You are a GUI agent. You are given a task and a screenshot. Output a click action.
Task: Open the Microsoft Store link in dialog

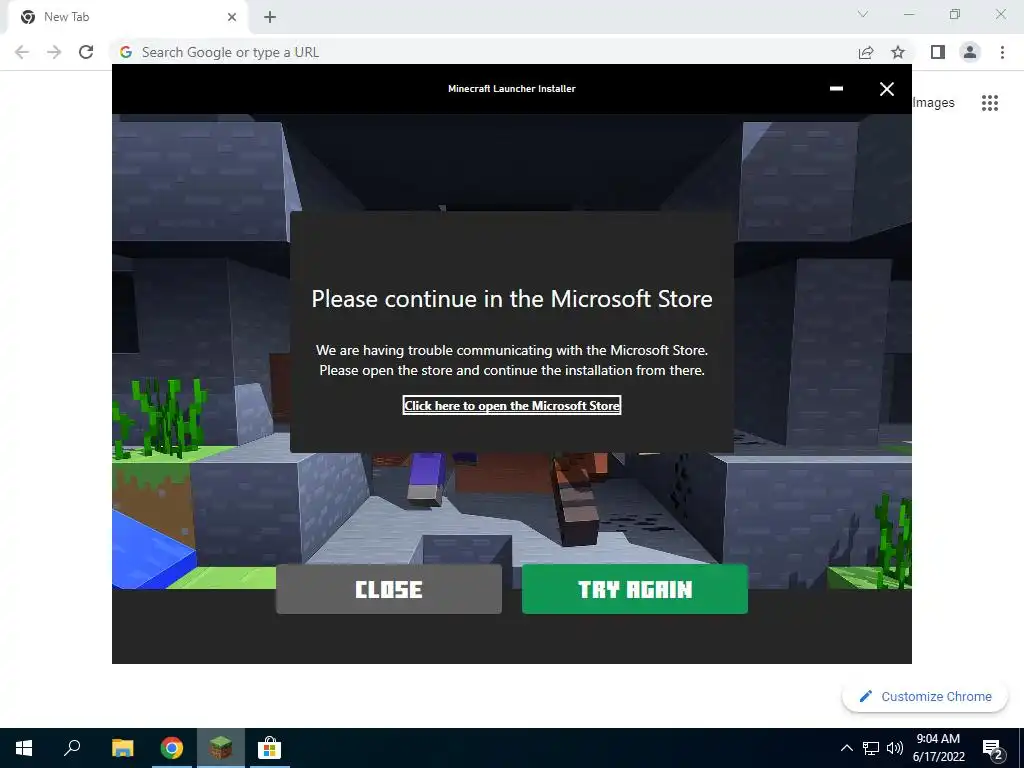pos(511,406)
